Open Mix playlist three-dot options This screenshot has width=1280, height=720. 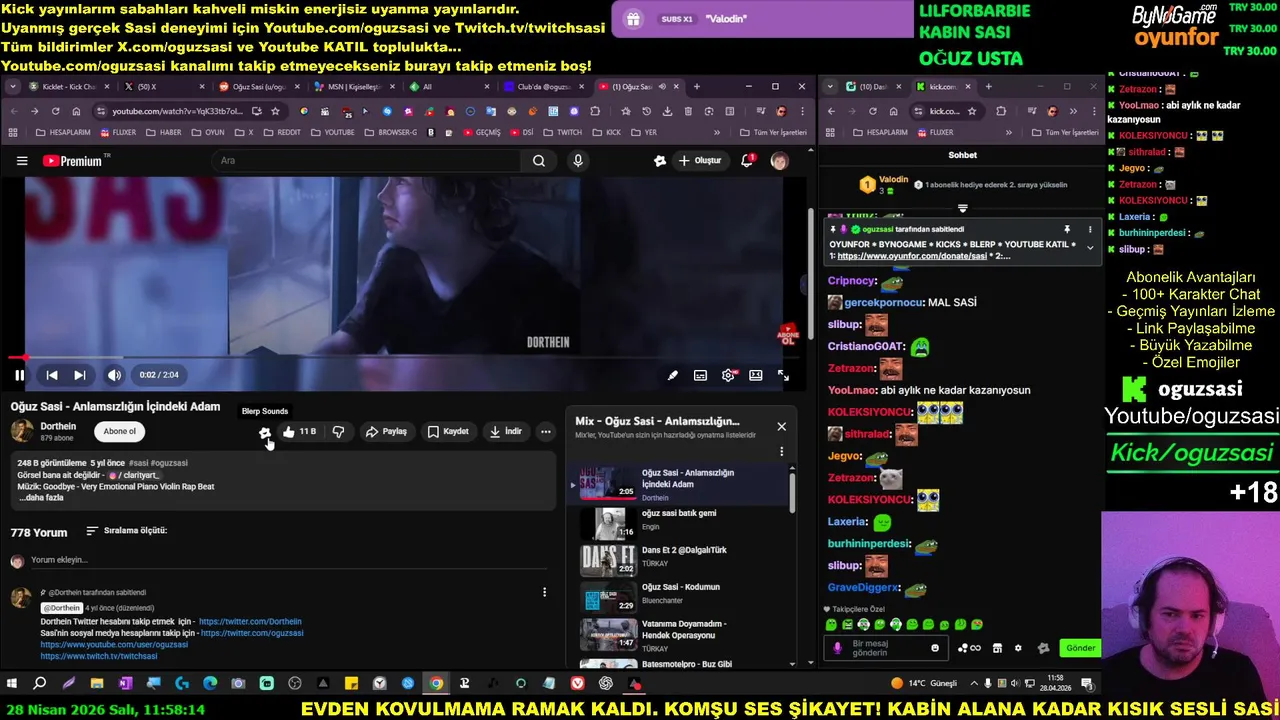point(781,452)
